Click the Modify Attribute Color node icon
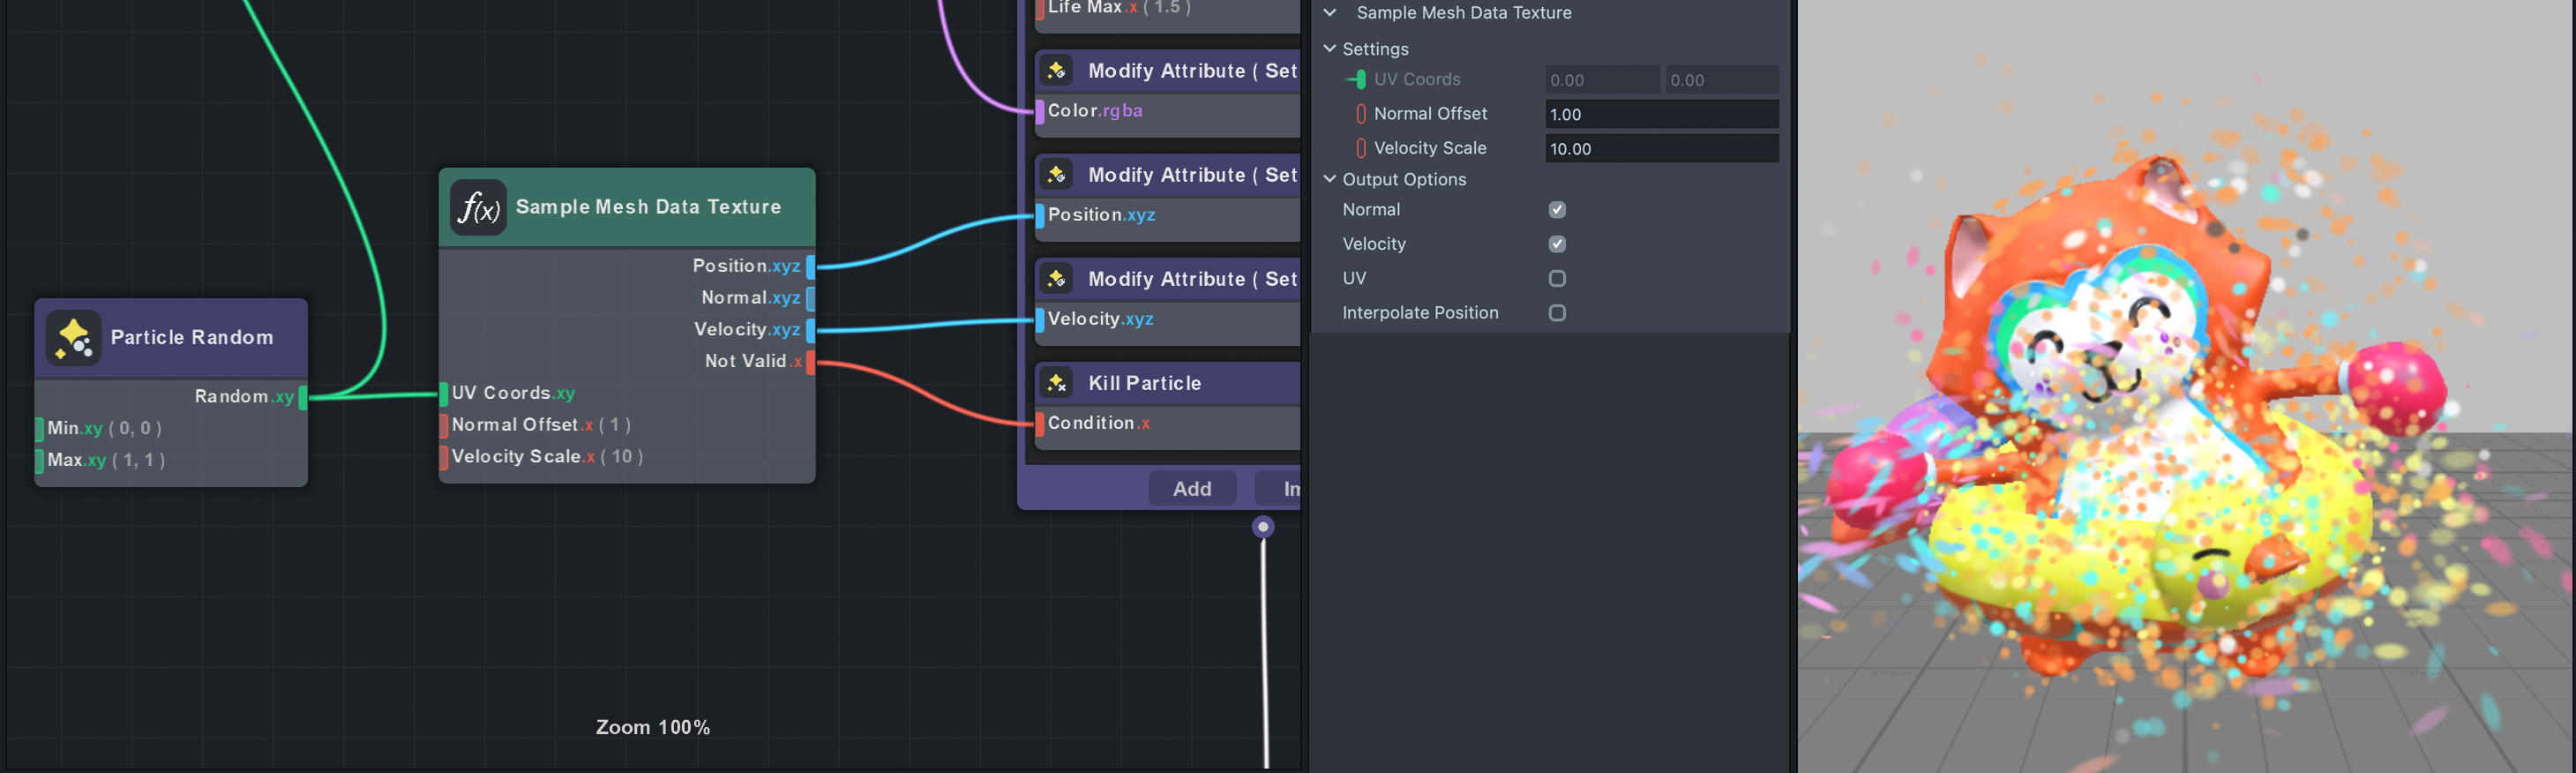The height and width of the screenshot is (773, 2576). click(x=1056, y=71)
